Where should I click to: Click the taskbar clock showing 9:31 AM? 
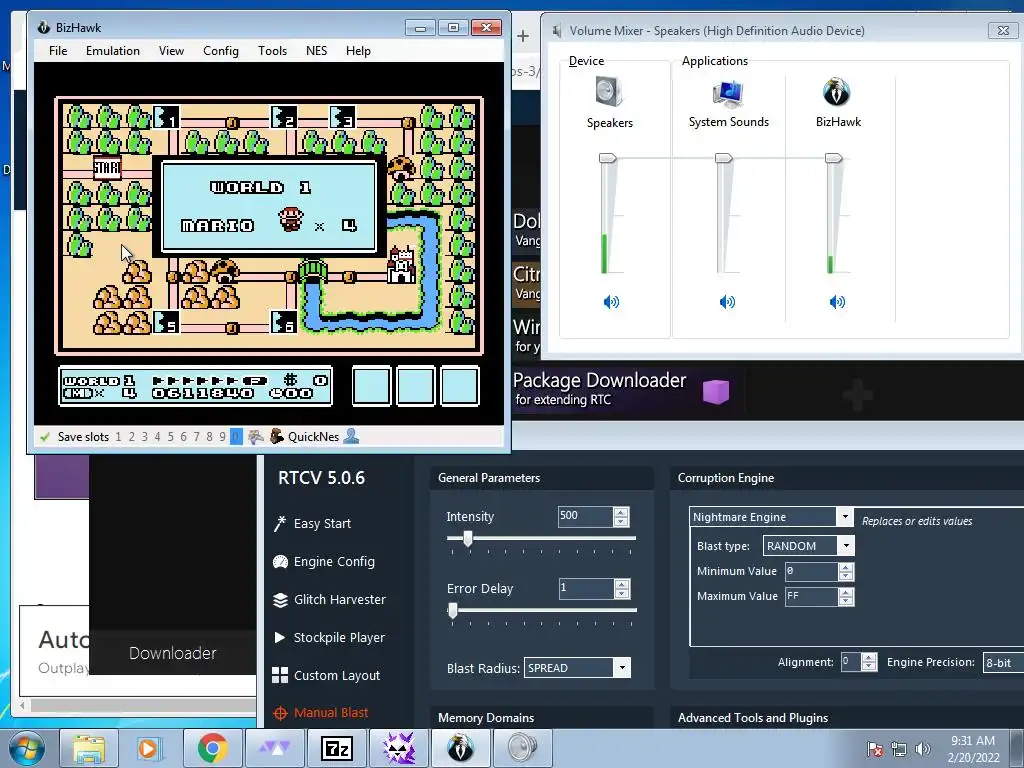(x=973, y=749)
